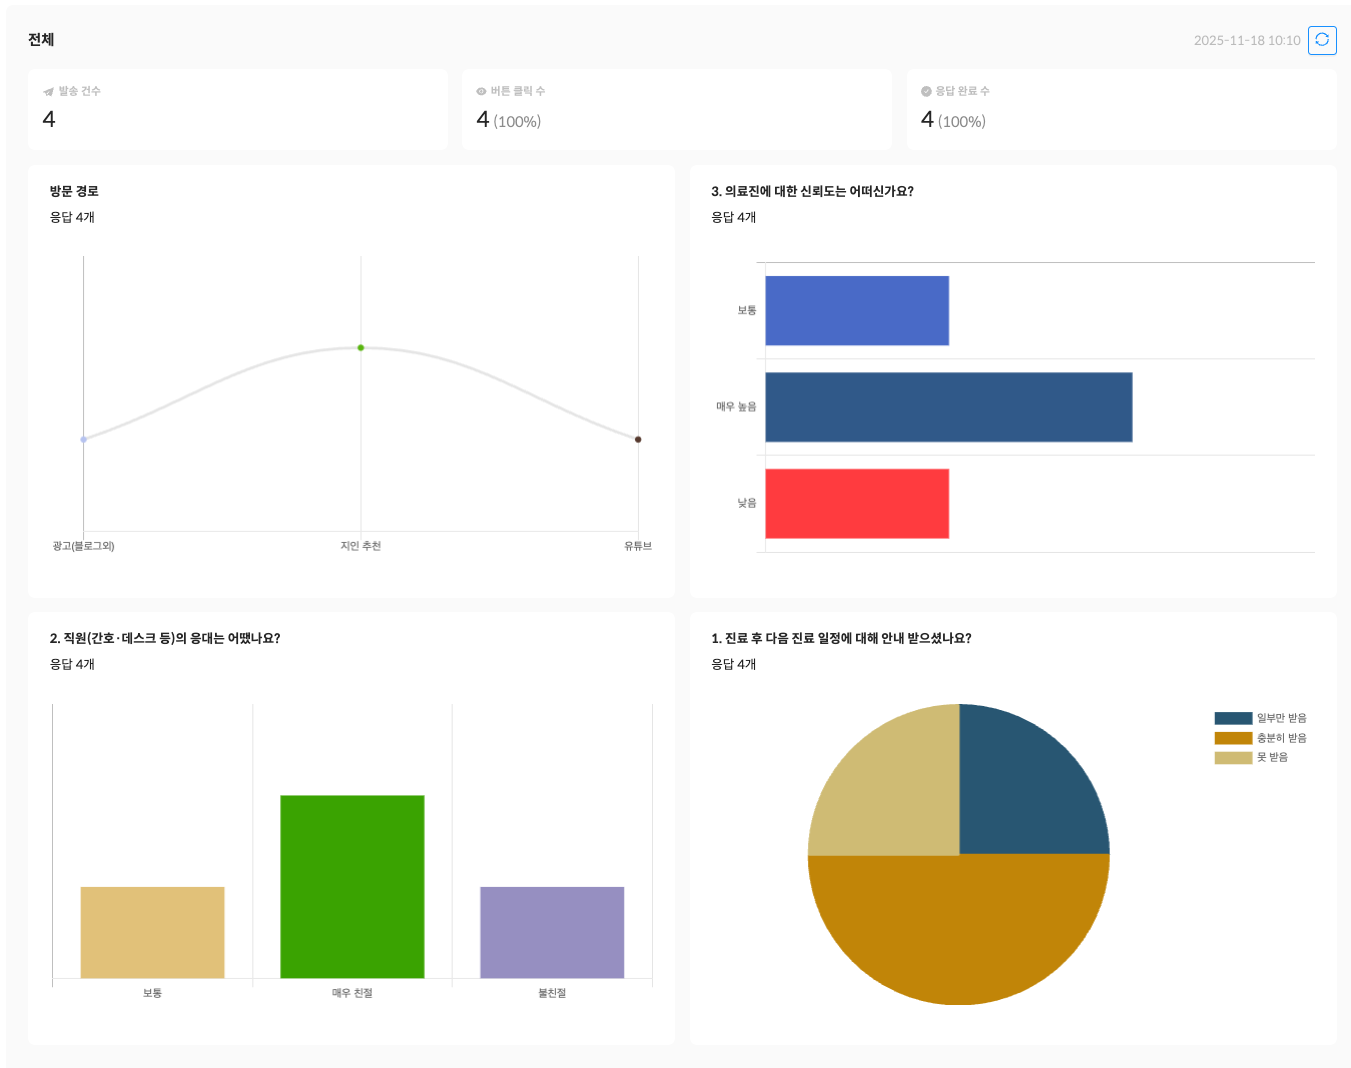The width and height of the screenshot is (1351, 1068).
Task: Click the '2. 직원(간호·데스크 등)의 응대는 어땠나요?' title
Action: coord(165,638)
